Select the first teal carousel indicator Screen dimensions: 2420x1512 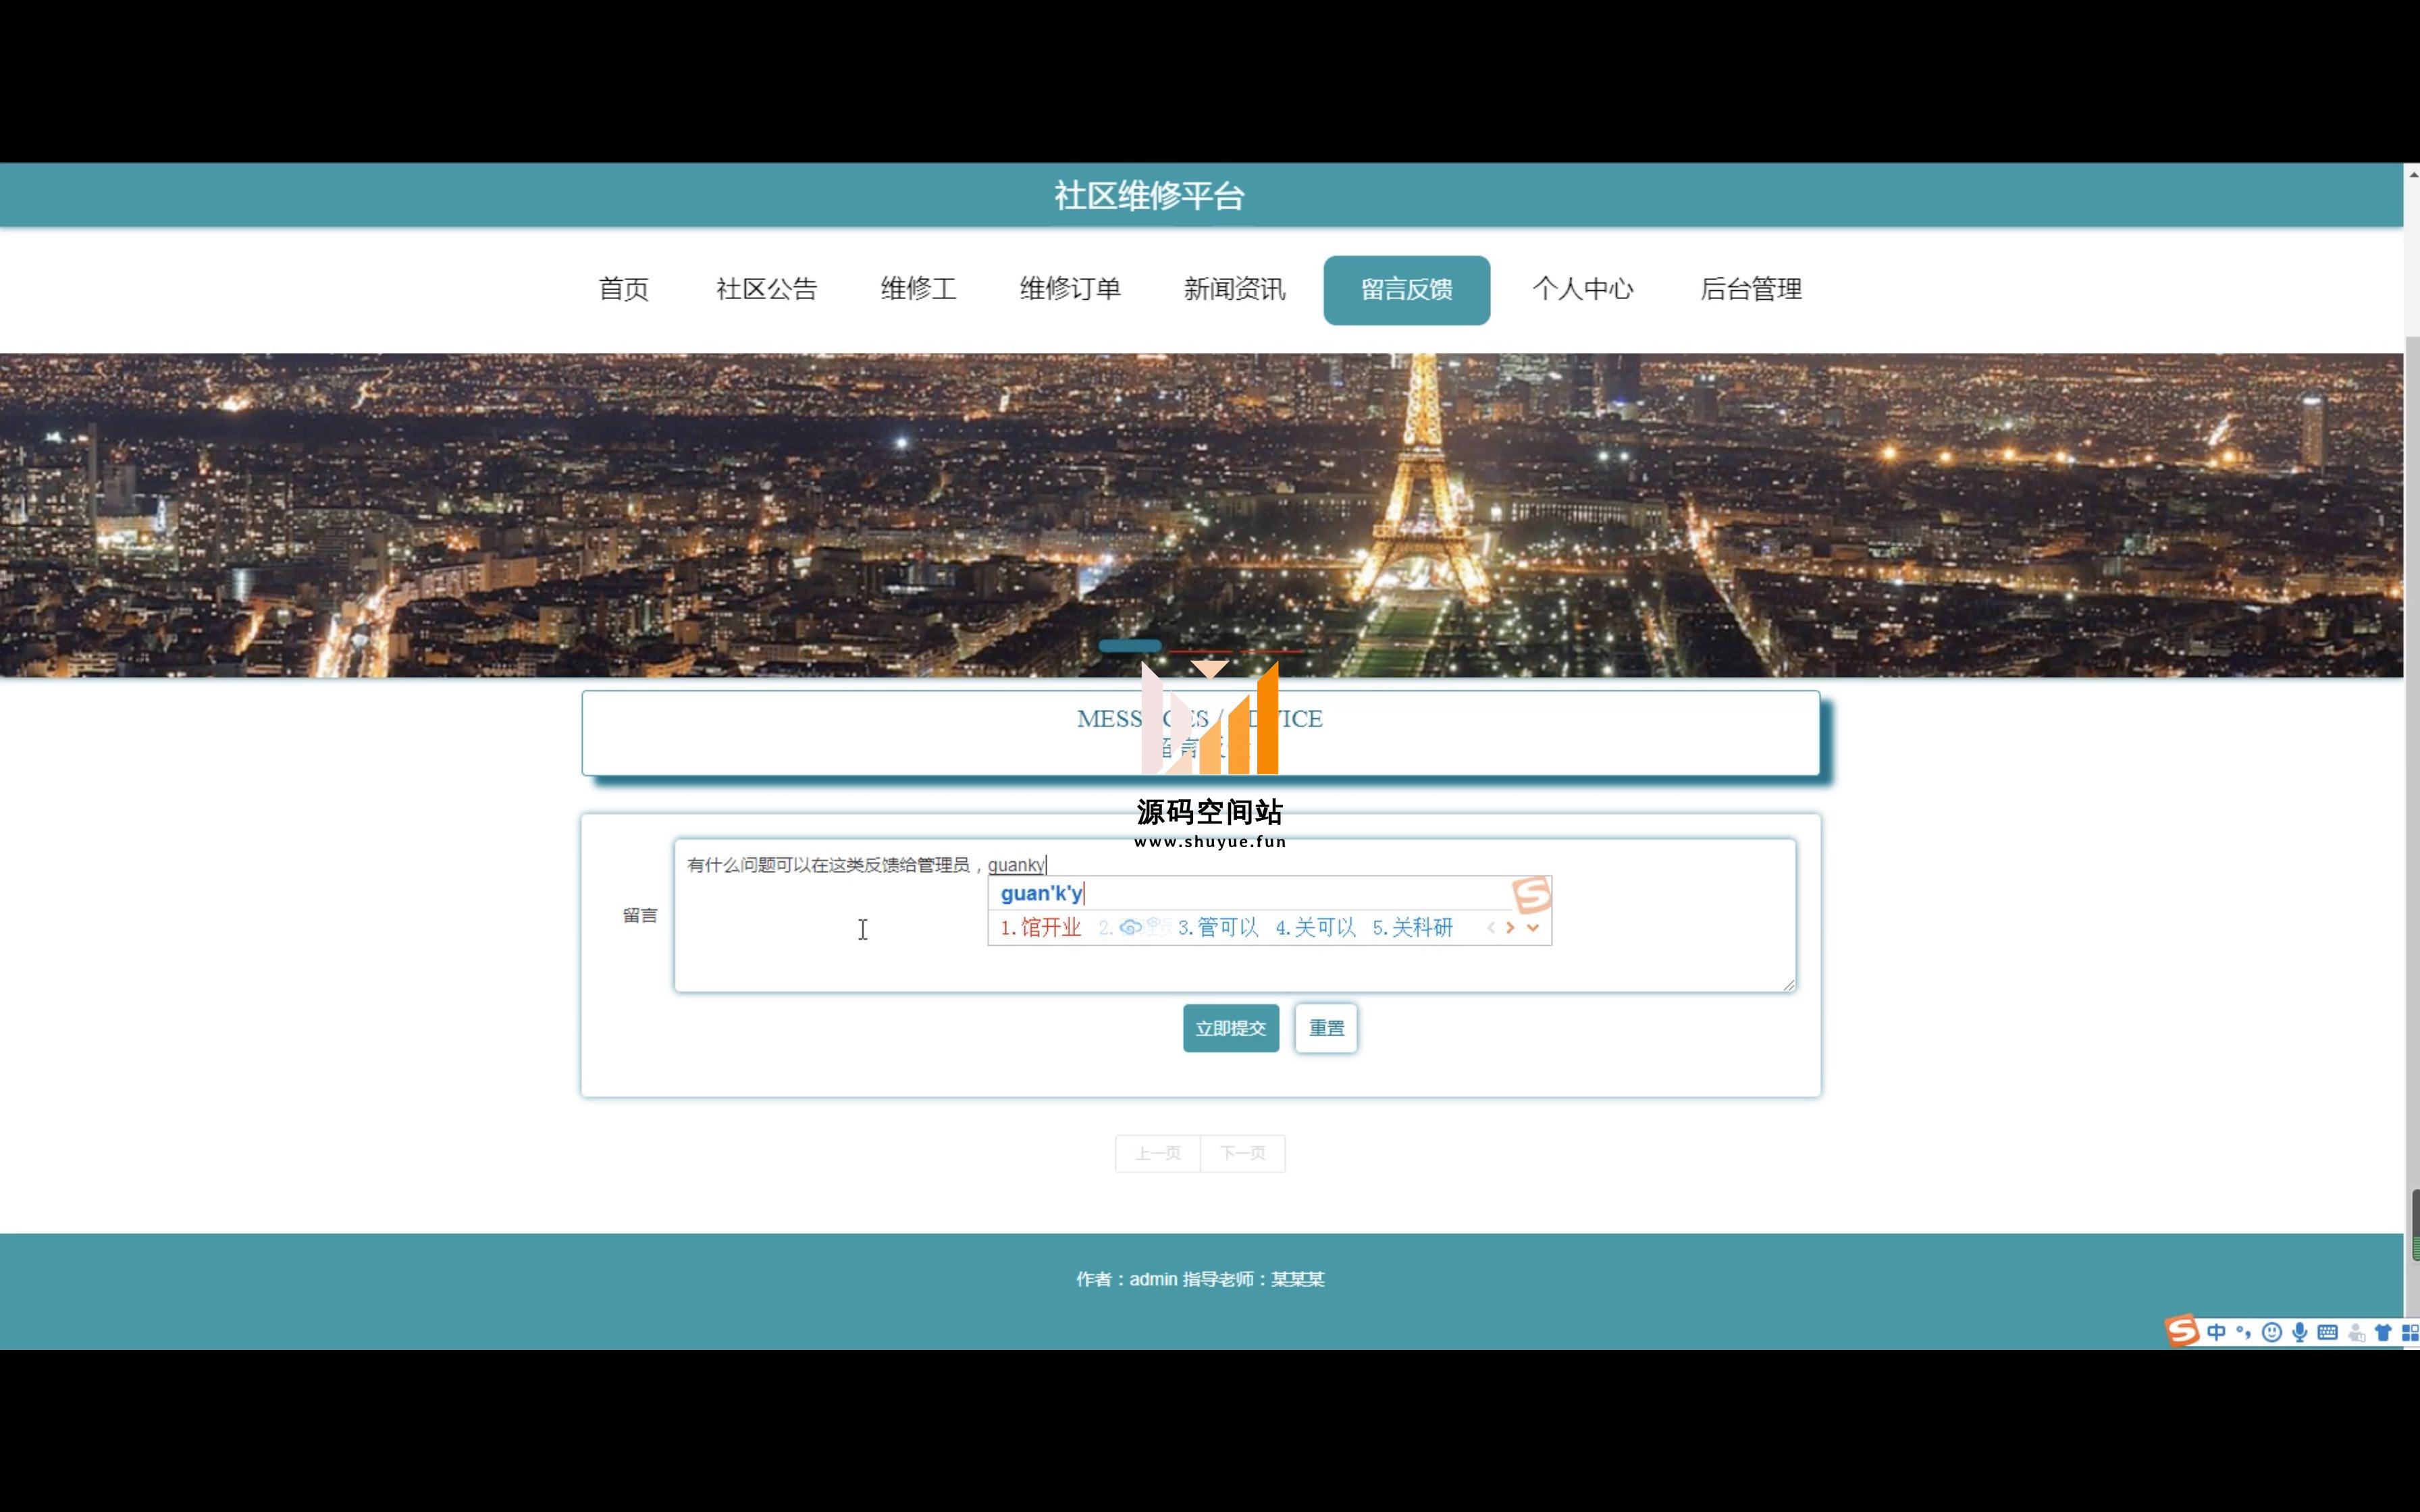[x=1130, y=647]
